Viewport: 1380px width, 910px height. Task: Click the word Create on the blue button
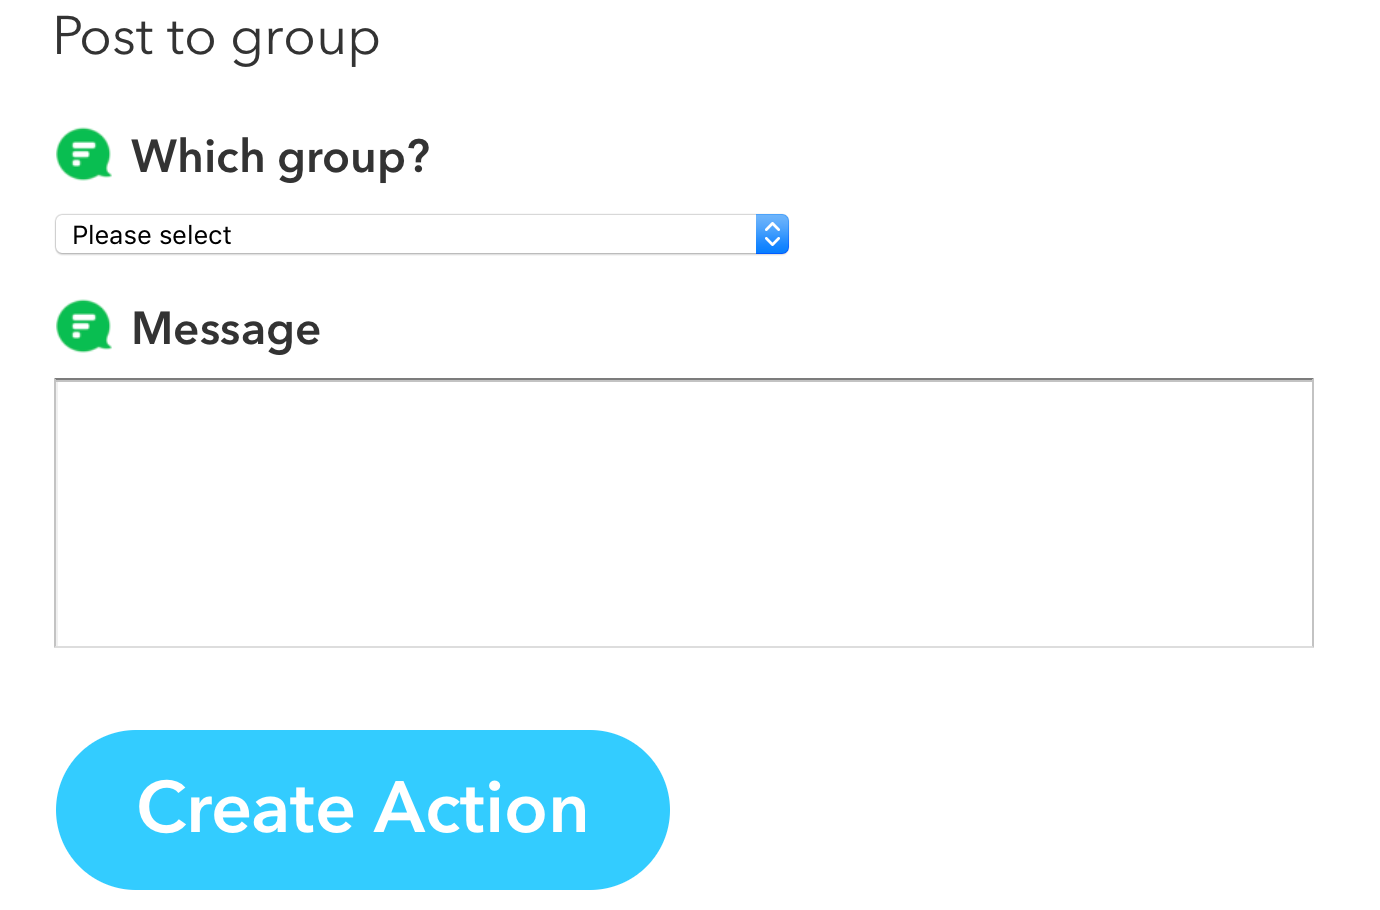pyautogui.click(x=246, y=808)
